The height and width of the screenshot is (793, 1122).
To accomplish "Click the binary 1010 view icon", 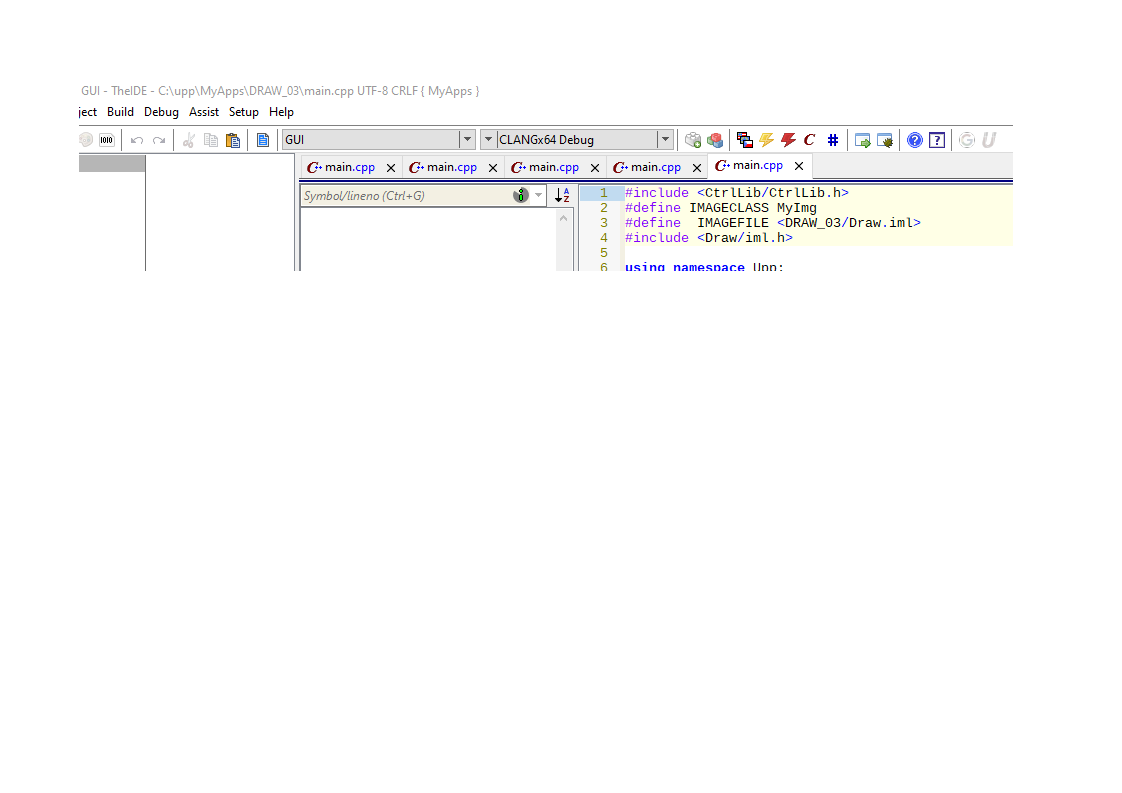I will point(107,140).
